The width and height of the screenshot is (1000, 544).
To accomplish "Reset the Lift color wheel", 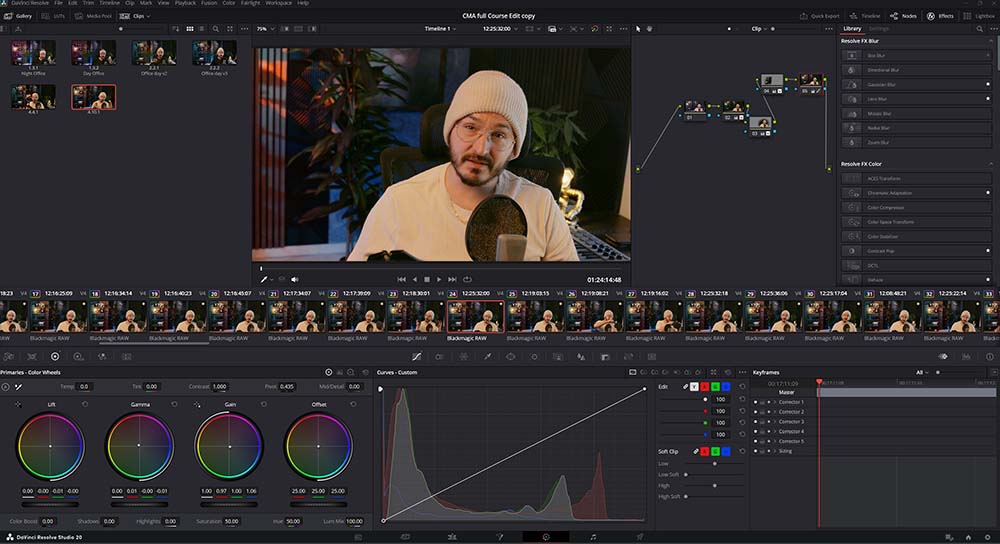I will tap(84, 404).
